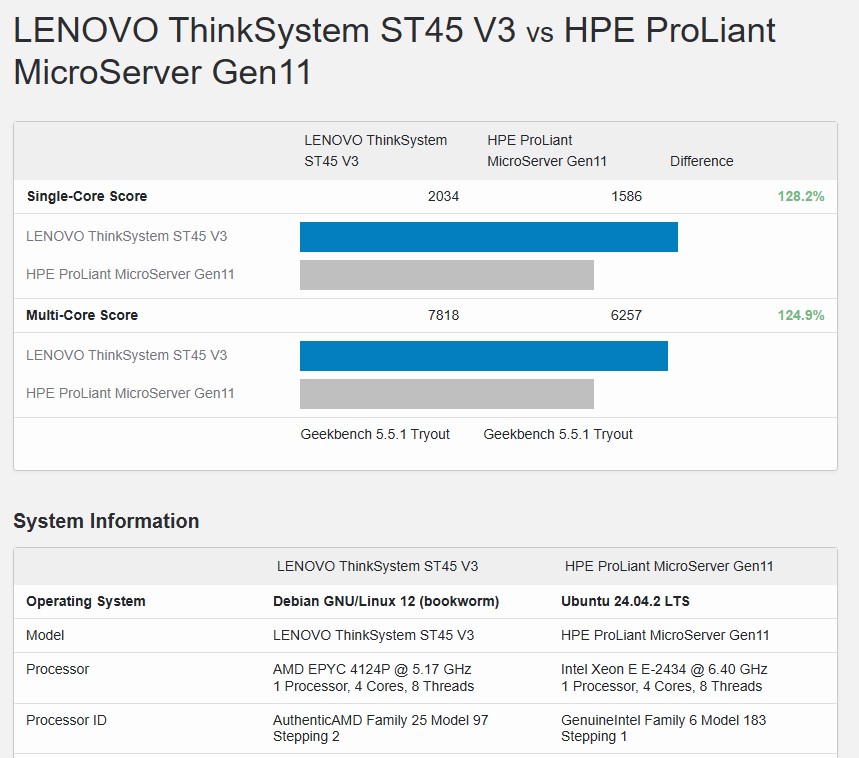Click the LENOVO ThinkSystem ST45 V3 column header in score table
Viewport: 859px width, 758px height.
tap(376, 151)
